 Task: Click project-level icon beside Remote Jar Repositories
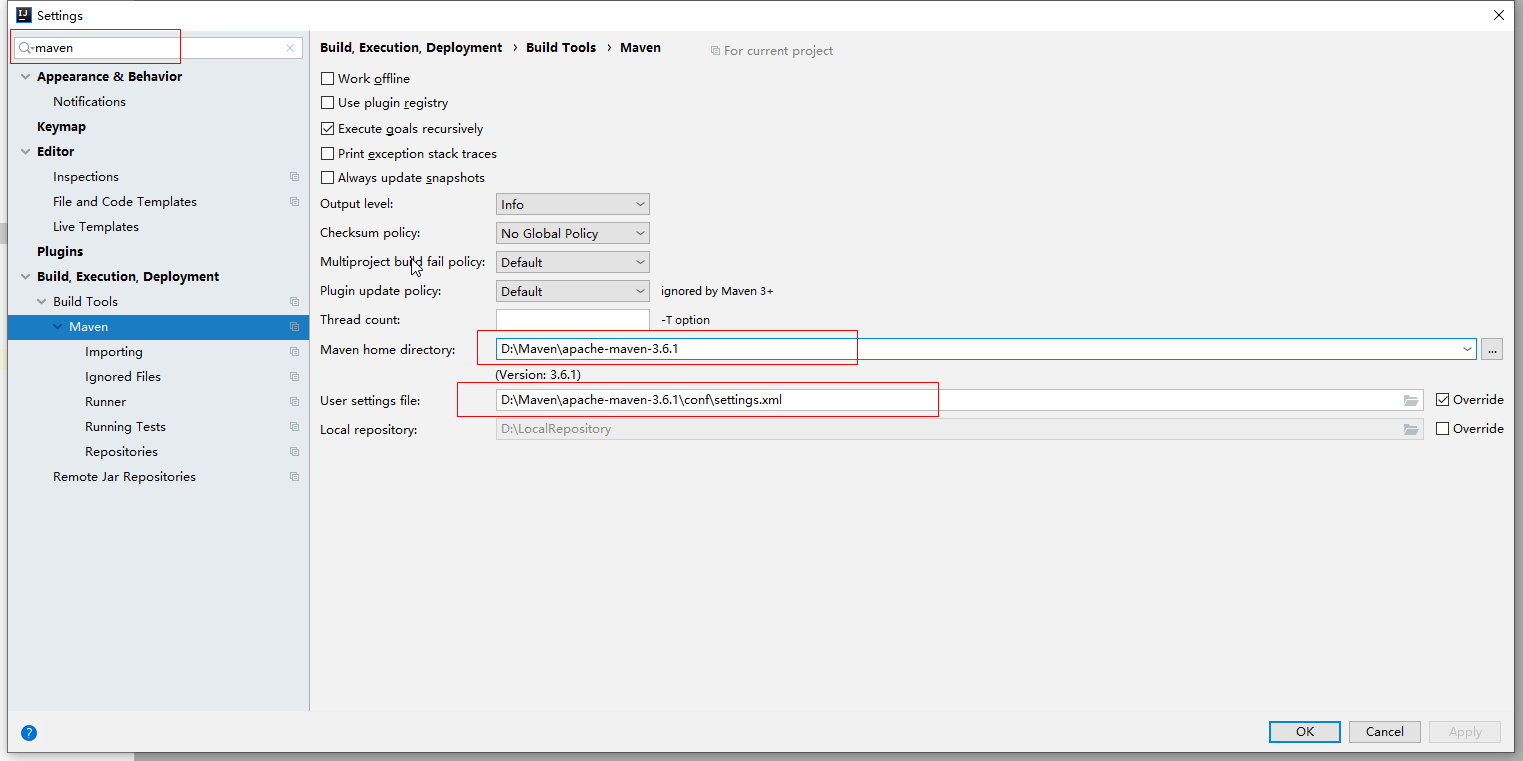pyautogui.click(x=294, y=477)
